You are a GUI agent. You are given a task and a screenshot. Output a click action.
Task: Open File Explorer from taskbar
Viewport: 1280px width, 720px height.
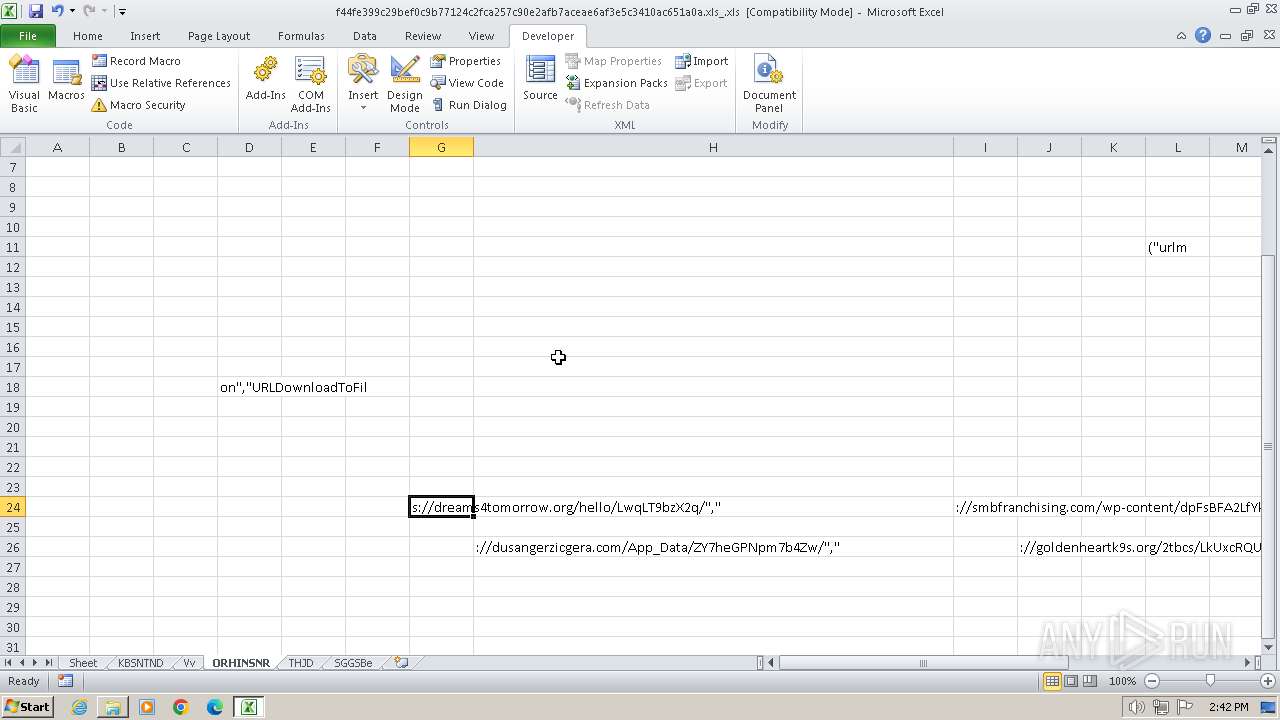point(113,707)
